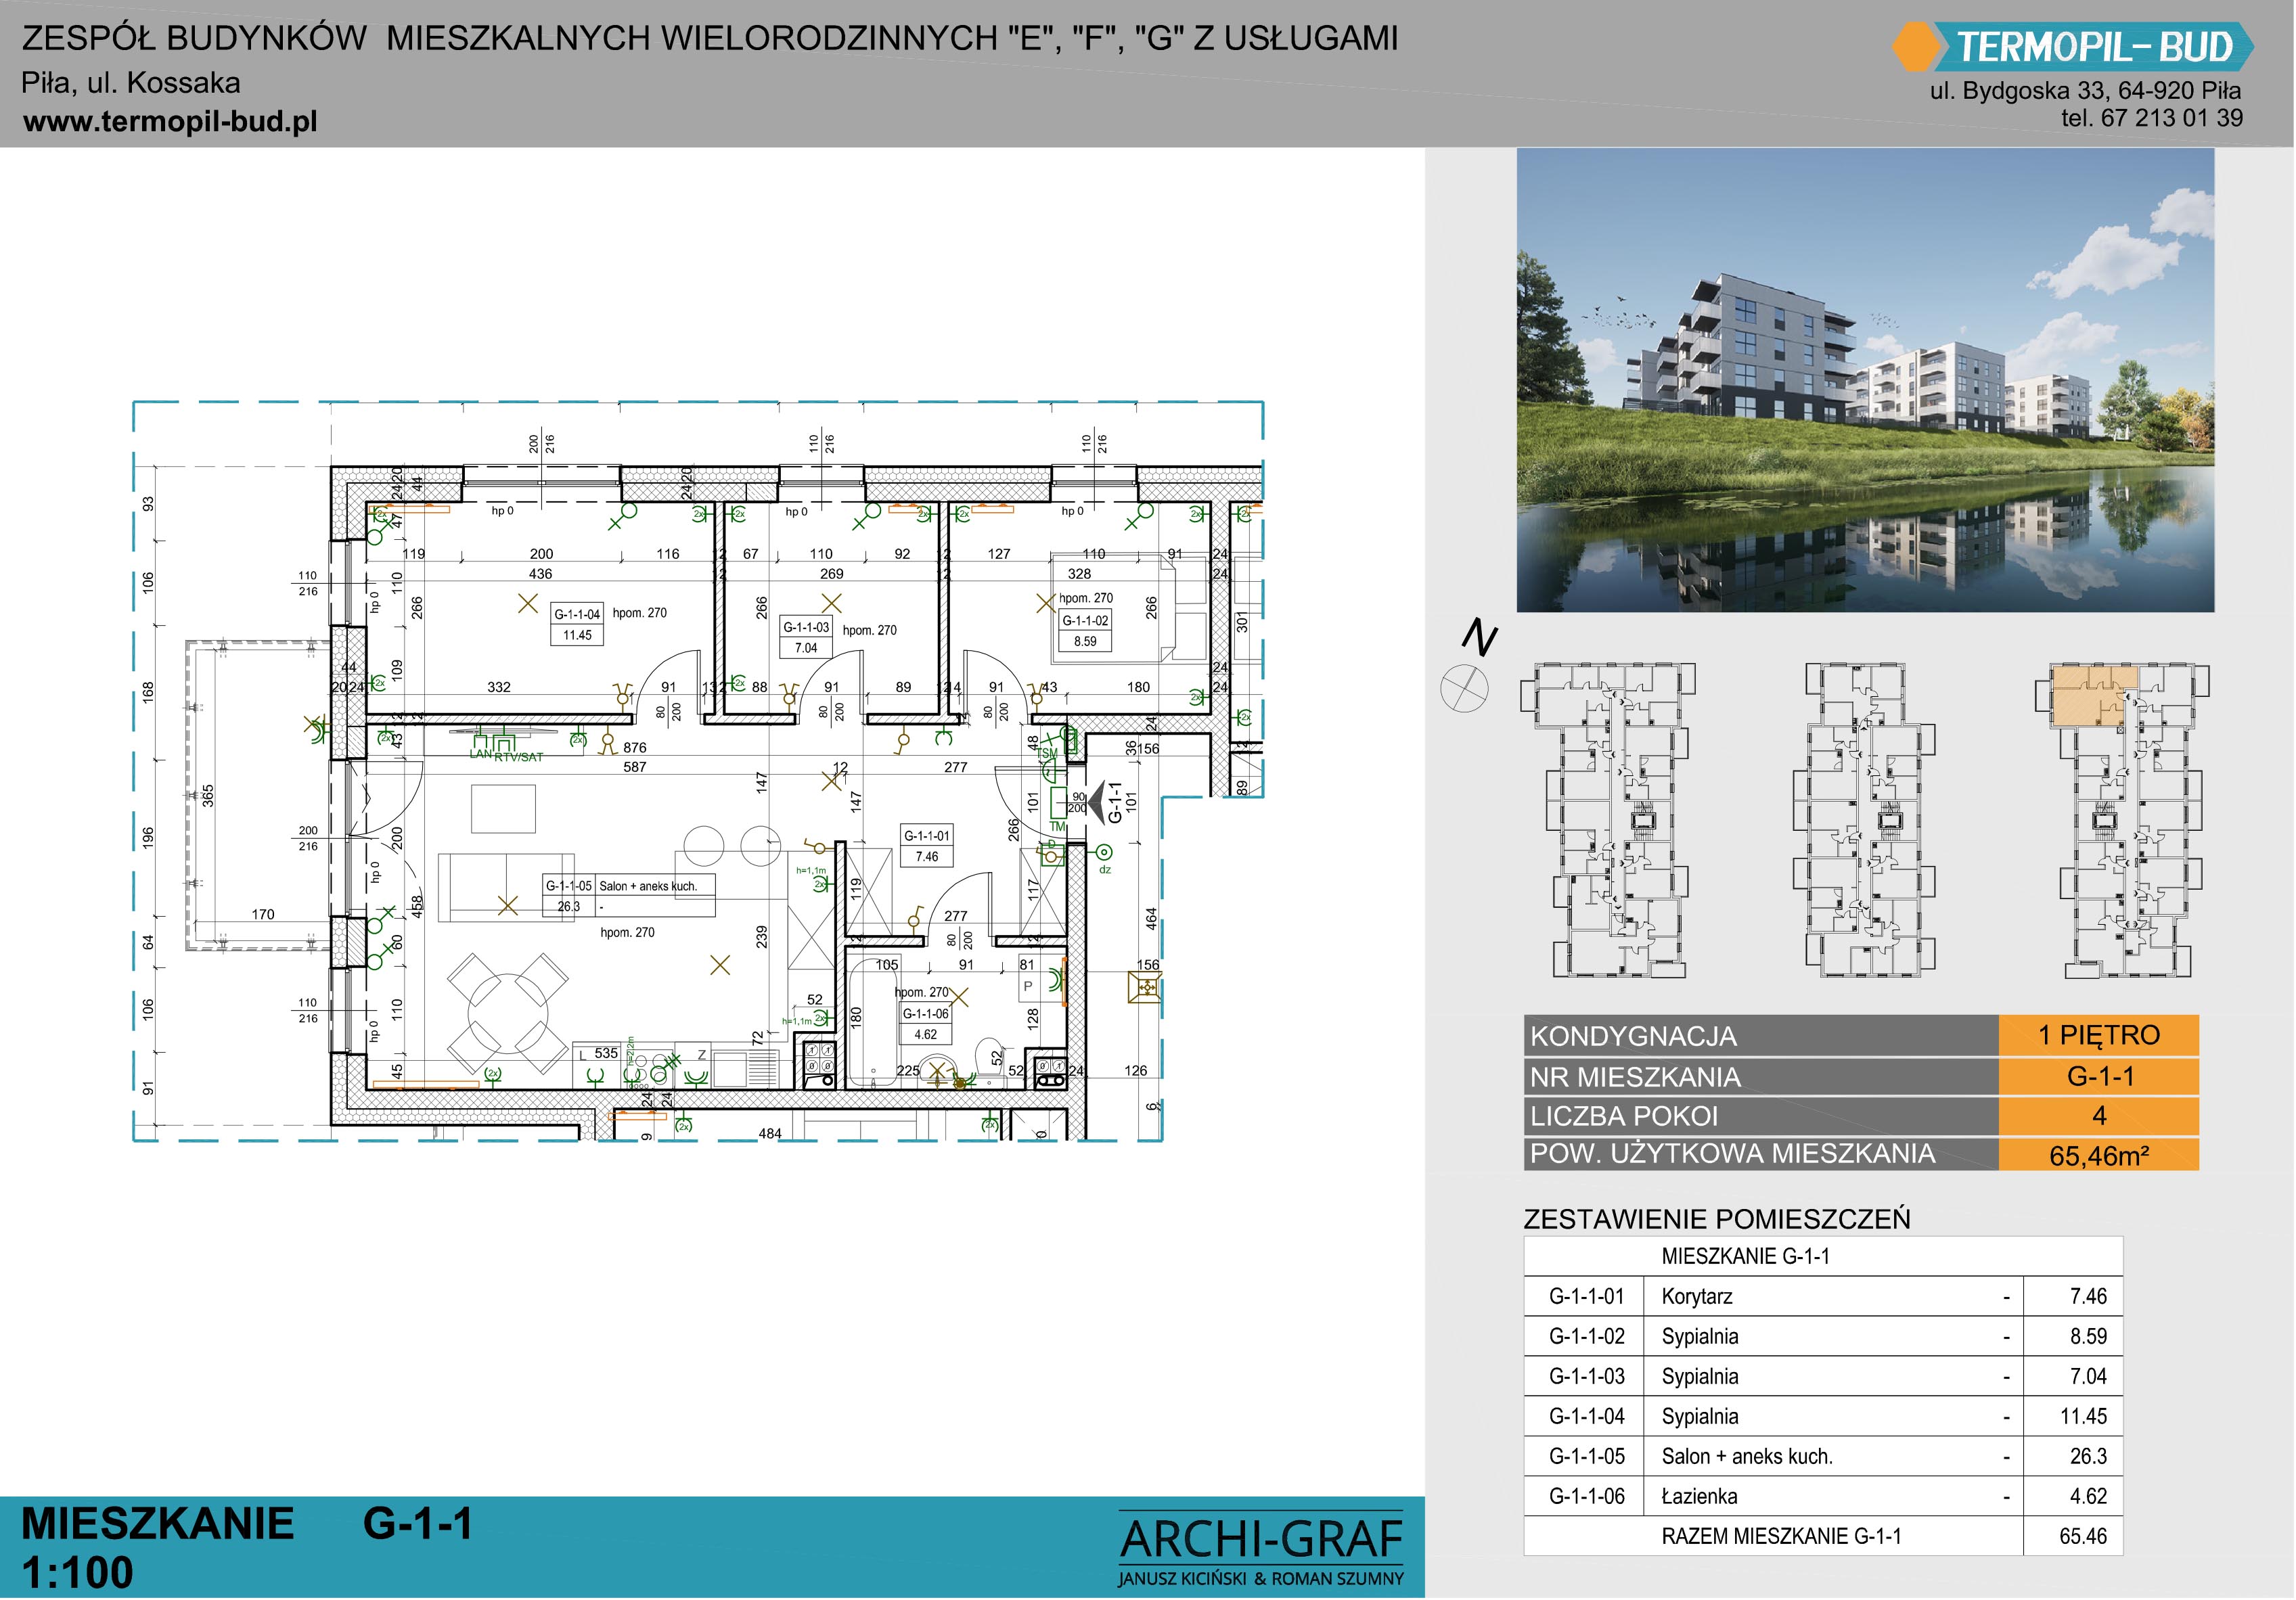Click the room tag G-1-1-02 on the plan
Screen dimensions: 2296x1600
pos(1085,631)
